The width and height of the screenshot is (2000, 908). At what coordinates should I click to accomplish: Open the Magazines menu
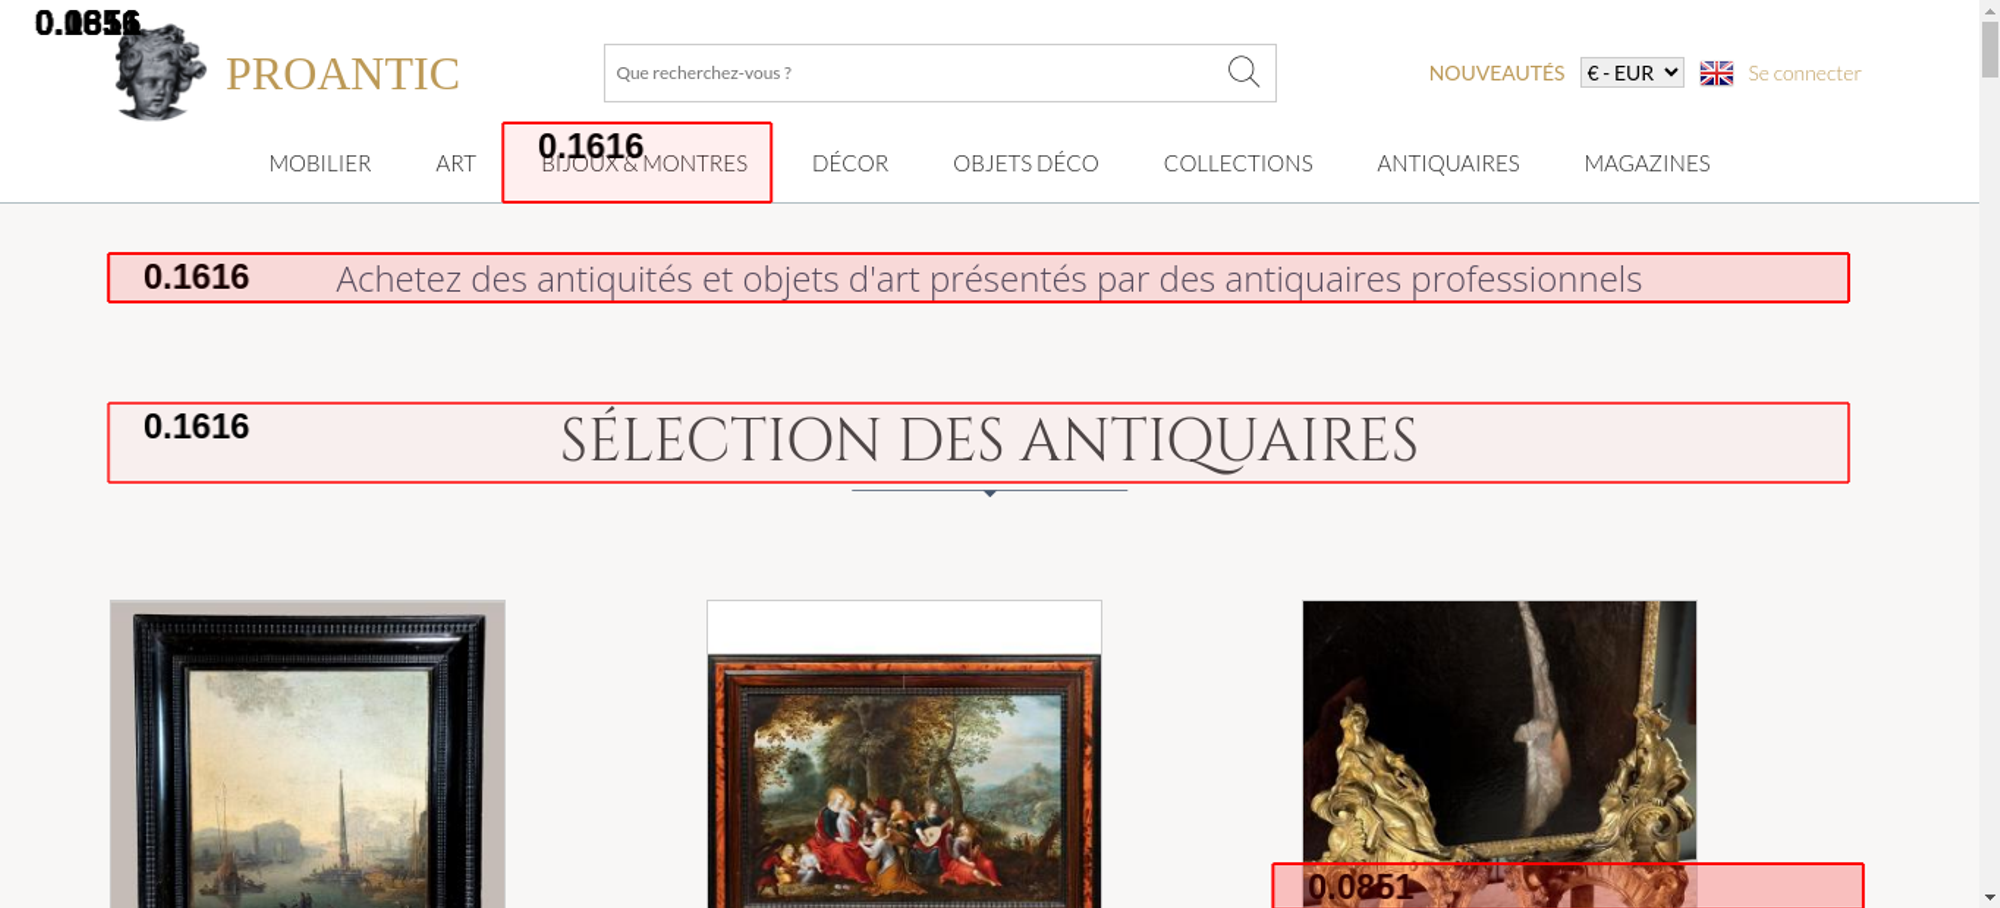(x=1646, y=163)
